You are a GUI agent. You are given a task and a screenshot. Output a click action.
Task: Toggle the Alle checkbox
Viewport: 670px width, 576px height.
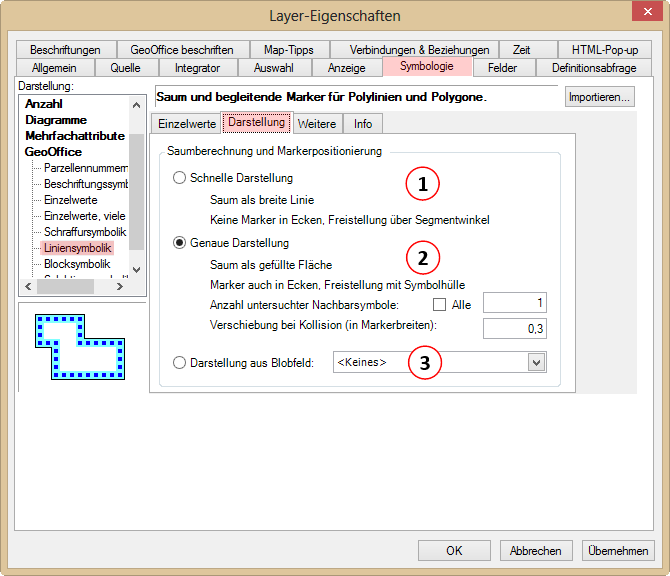pos(439,304)
